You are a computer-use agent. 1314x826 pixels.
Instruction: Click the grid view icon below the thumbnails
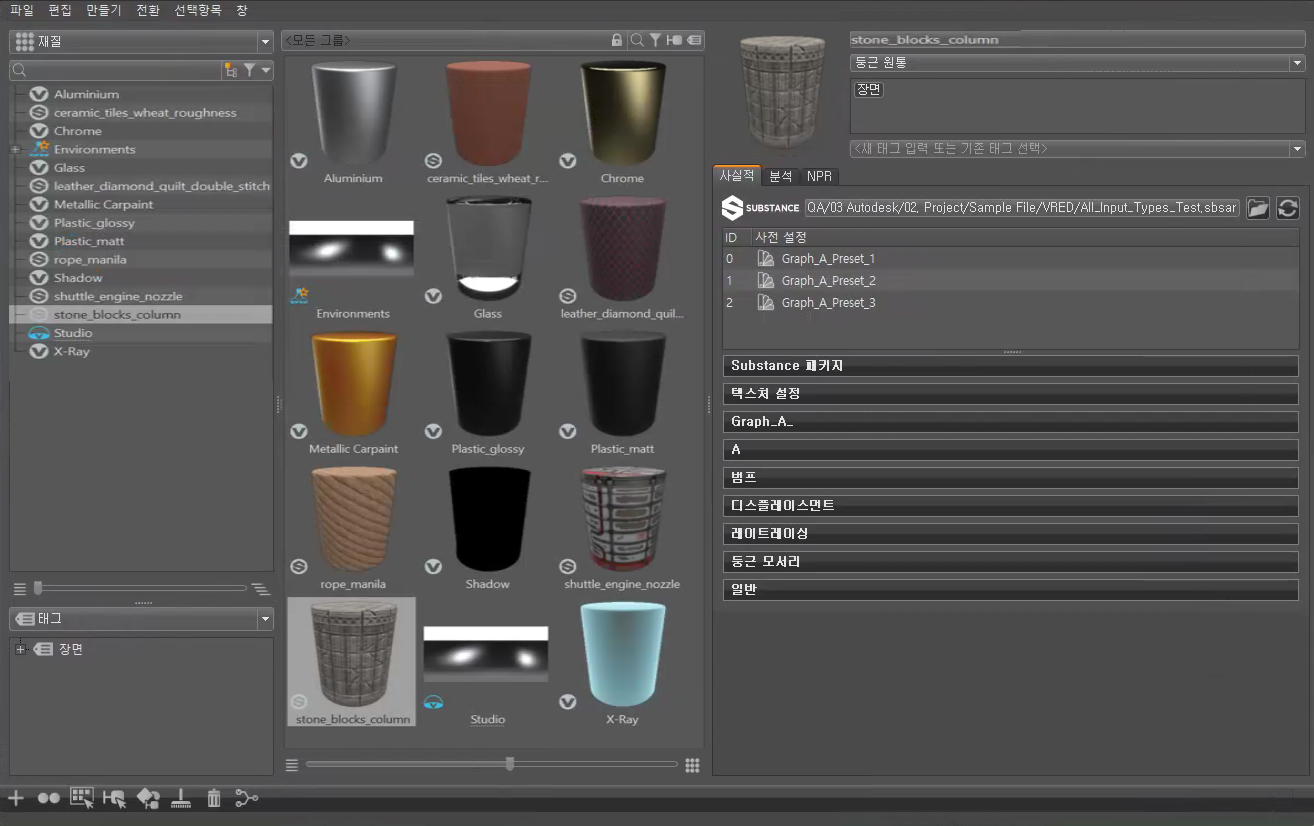pos(692,765)
